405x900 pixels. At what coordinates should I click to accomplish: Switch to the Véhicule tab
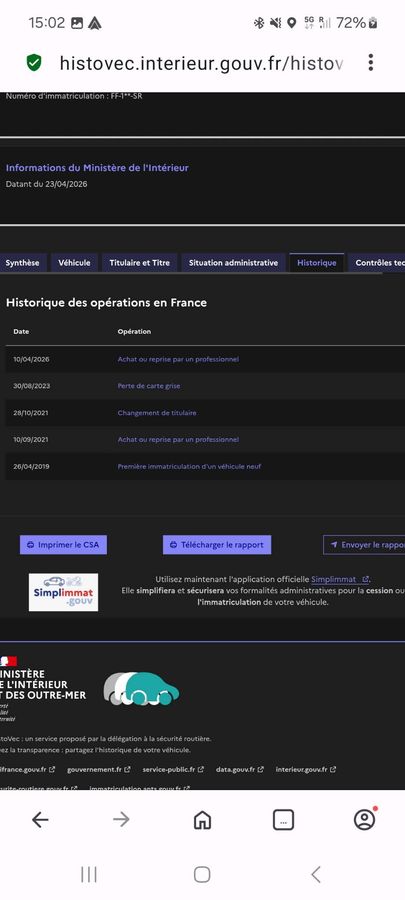click(74, 263)
